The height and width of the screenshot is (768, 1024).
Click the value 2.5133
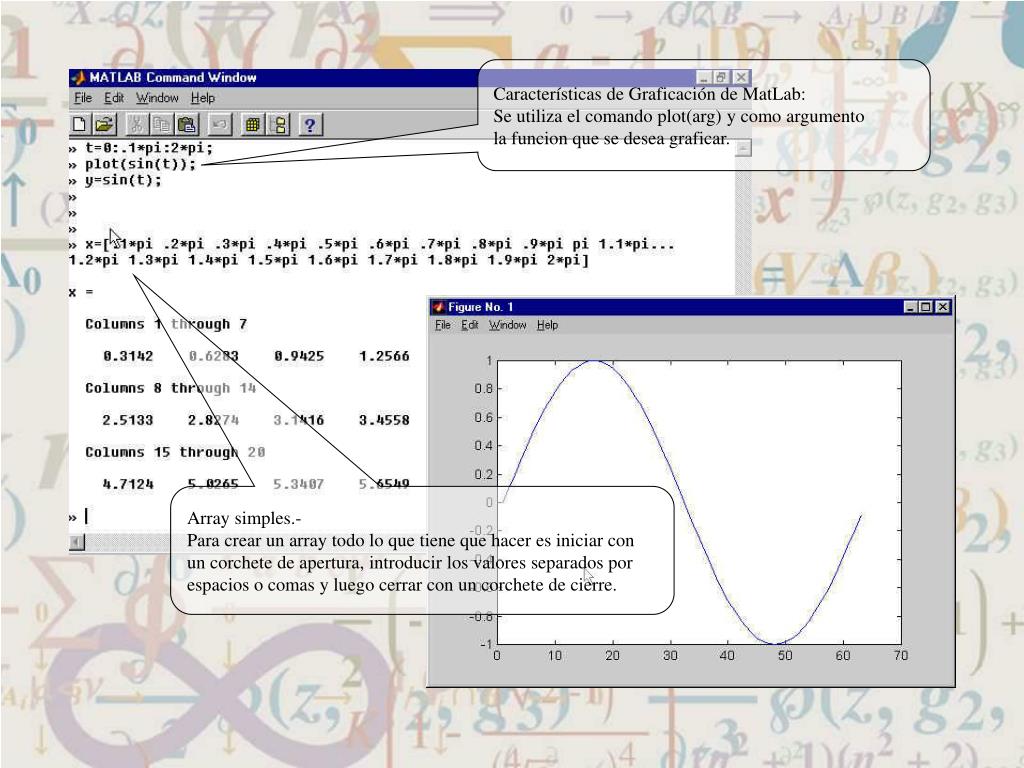pyautogui.click(x=128, y=420)
